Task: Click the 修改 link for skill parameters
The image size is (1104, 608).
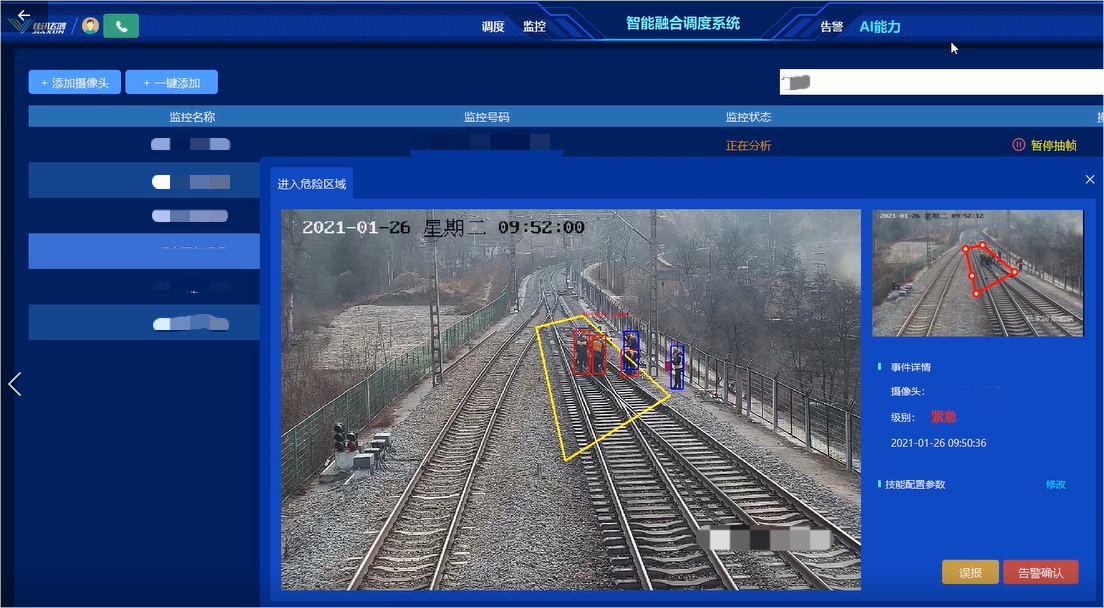Action: [1055, 485]
